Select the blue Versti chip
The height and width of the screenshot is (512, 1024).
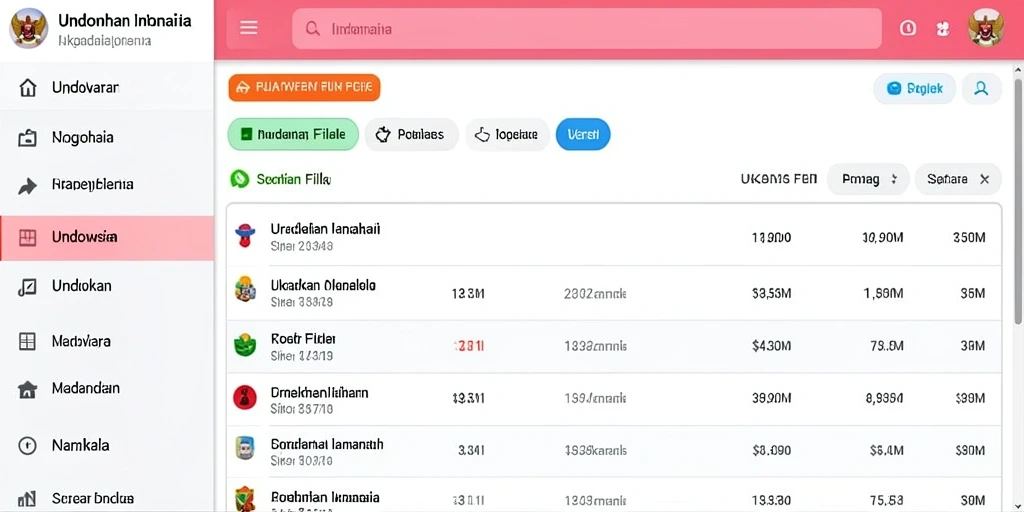click(x=583, y=135)
